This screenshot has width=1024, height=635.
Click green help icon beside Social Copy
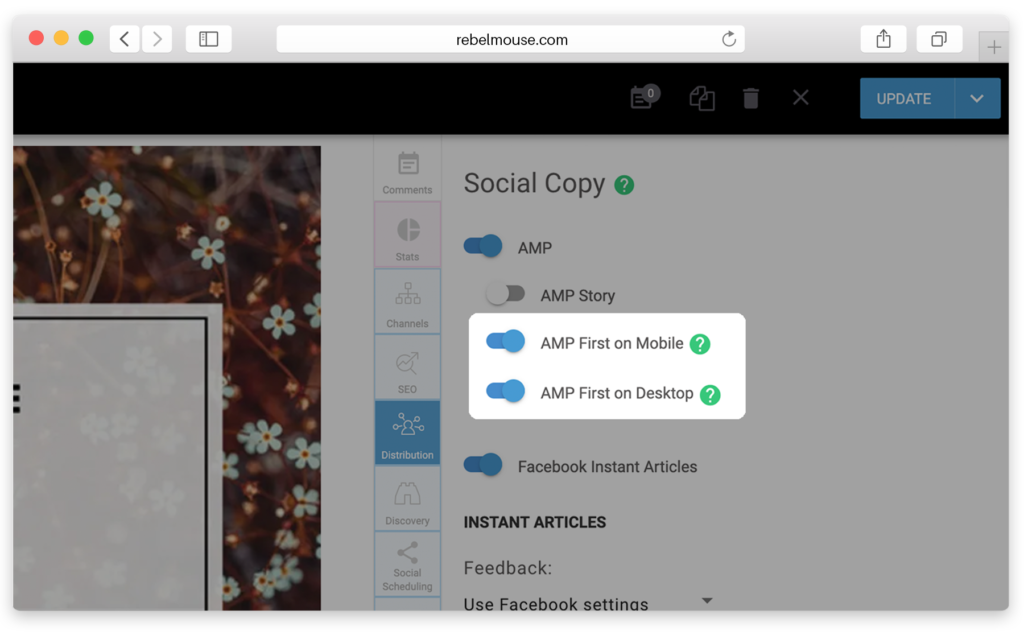click(x=624, y=185)
